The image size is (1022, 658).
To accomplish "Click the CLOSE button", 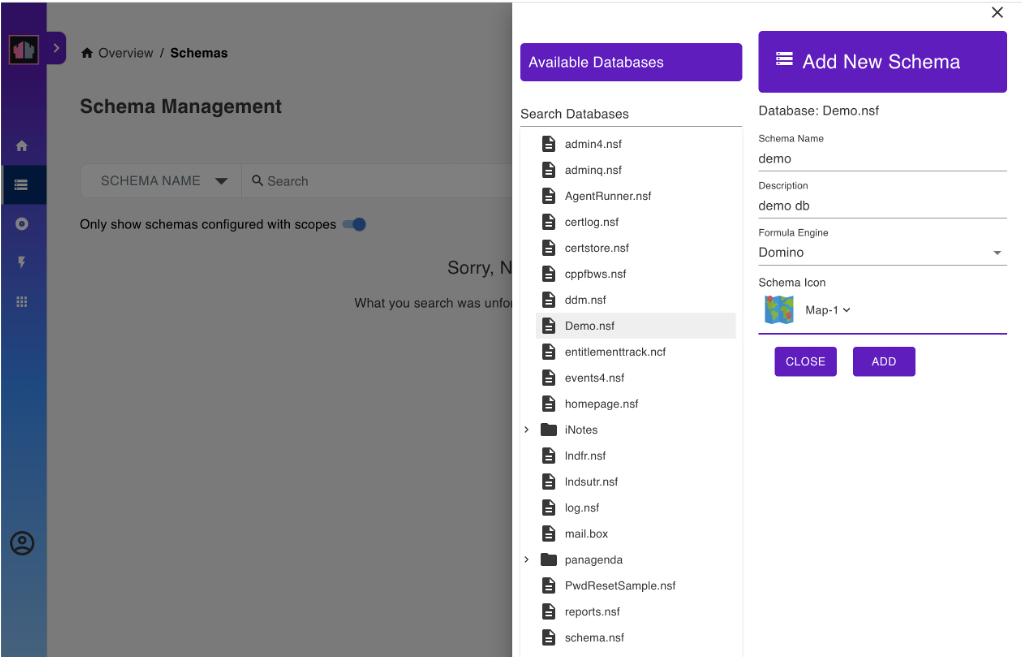I will 806,362.
